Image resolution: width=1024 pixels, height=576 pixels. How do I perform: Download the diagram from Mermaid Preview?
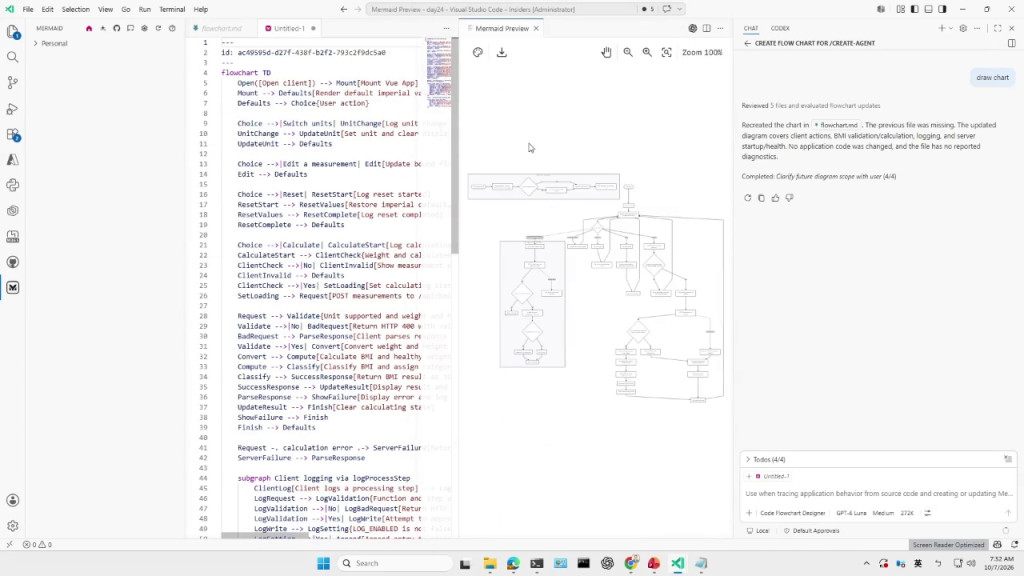pos(502,52)
